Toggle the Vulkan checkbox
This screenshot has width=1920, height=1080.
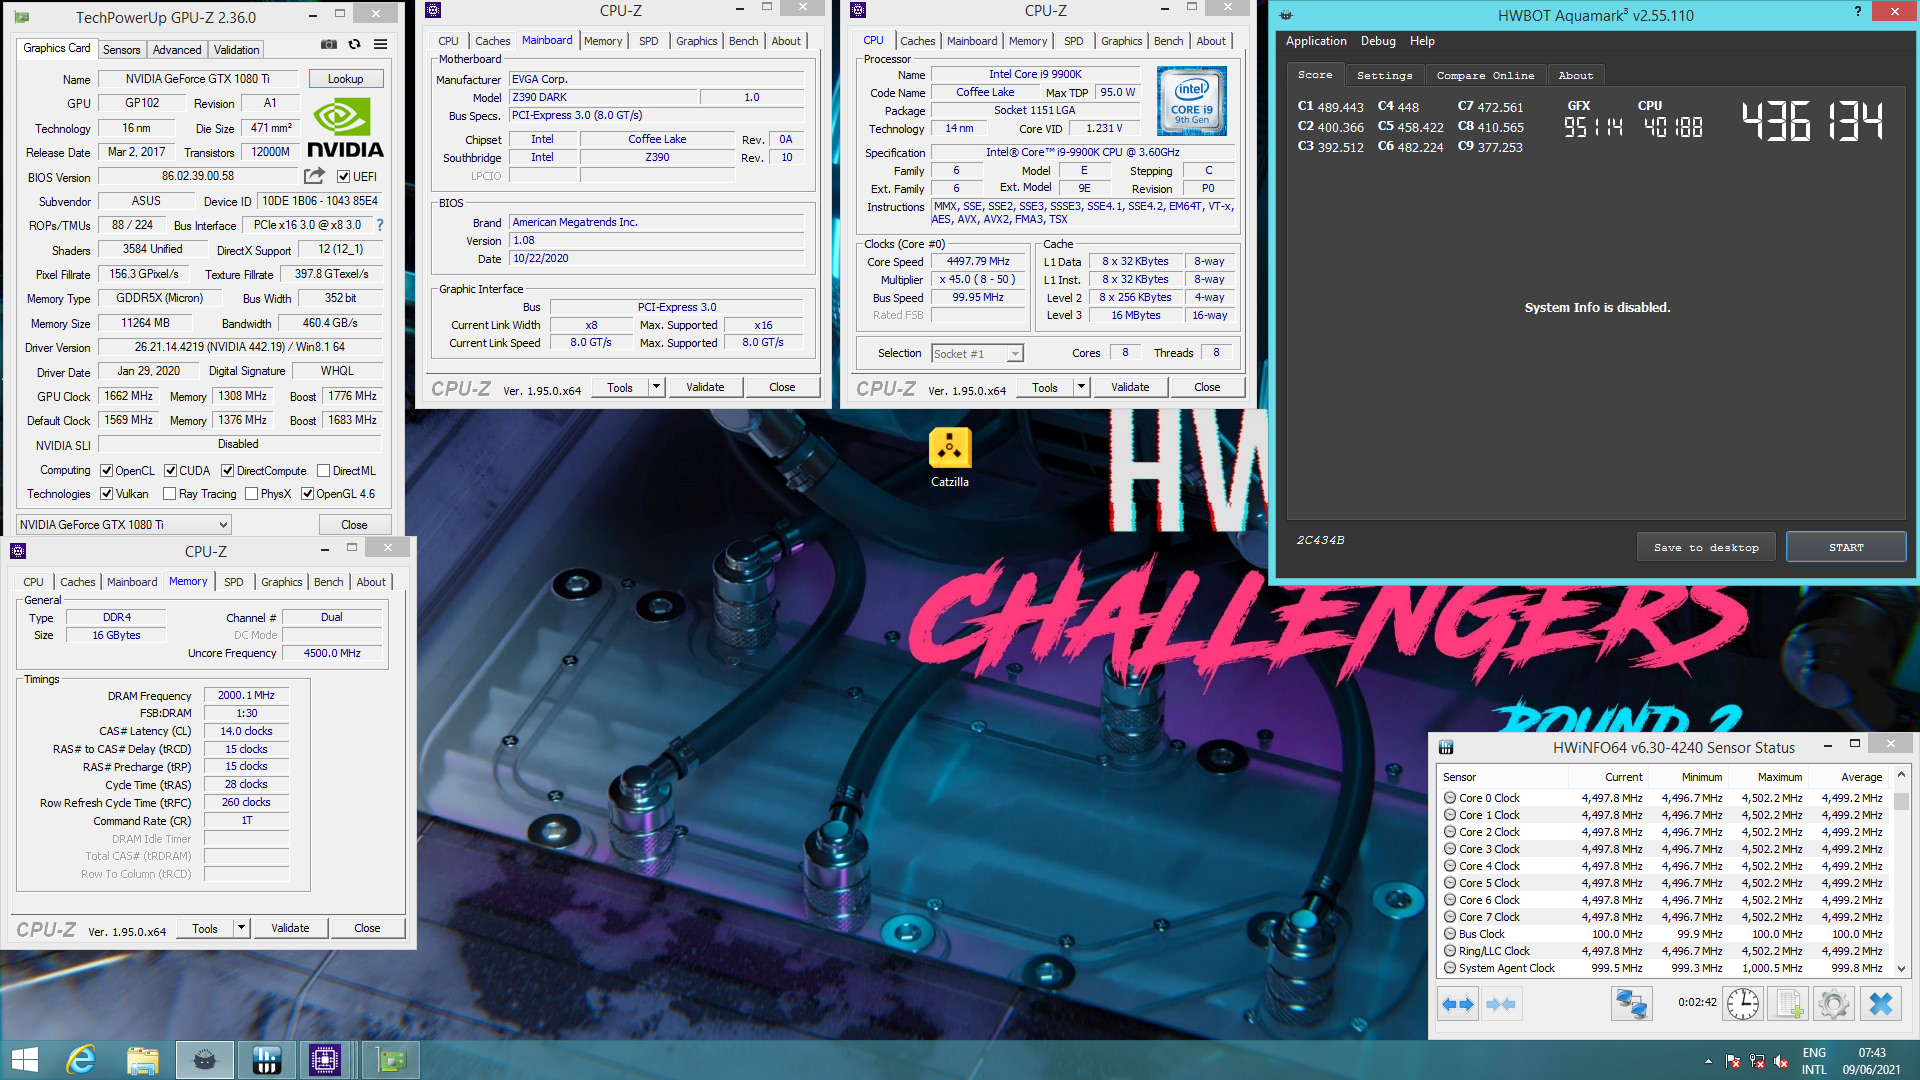107,494
